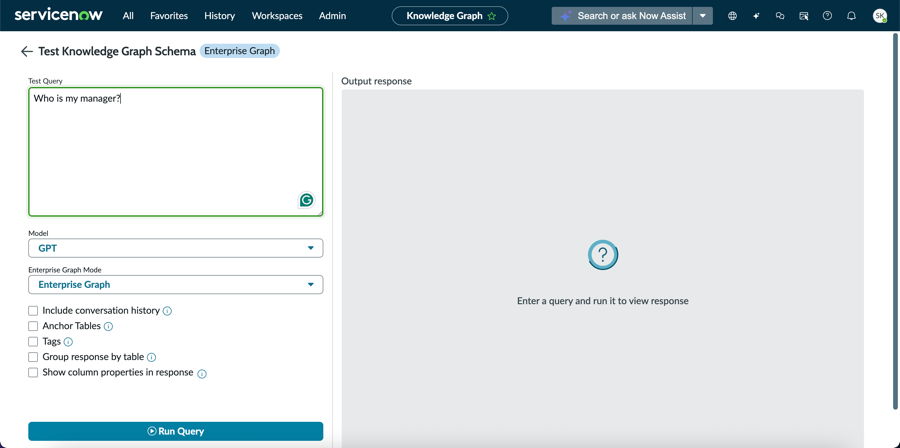Click info icon beside Anchor Tables
Screen dimensions: 900x448
coord(108,326)
